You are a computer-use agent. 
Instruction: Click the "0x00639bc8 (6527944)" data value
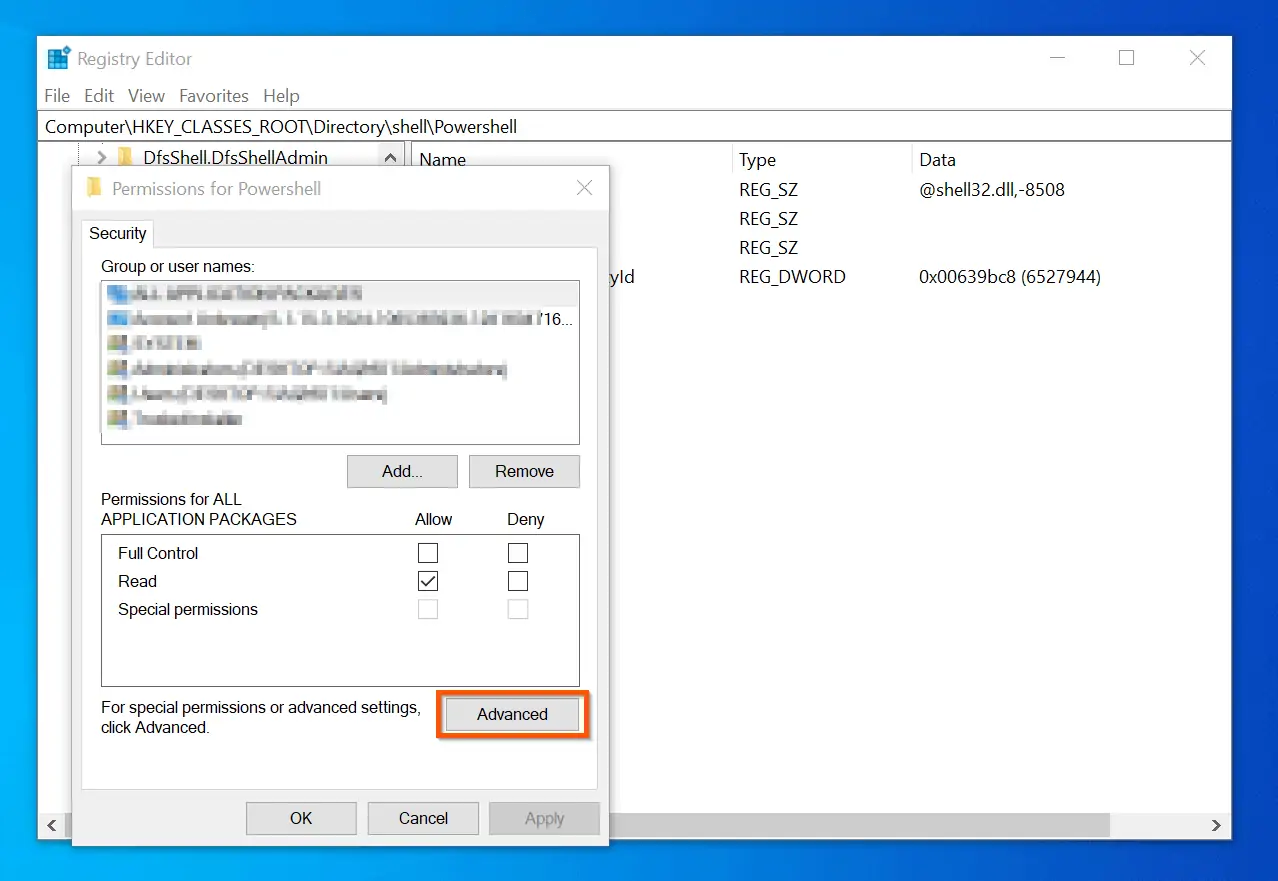click(x=1010, y=276)
